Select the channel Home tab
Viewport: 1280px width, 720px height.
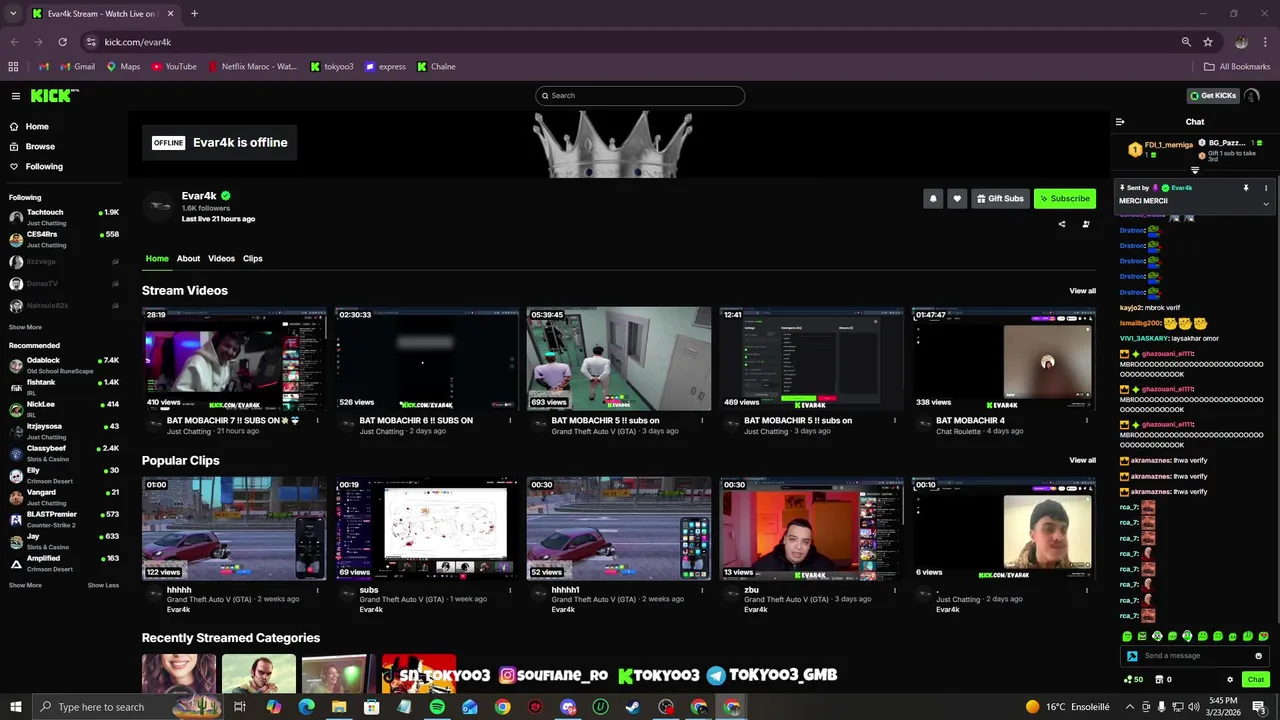click(x=157, y=258)
